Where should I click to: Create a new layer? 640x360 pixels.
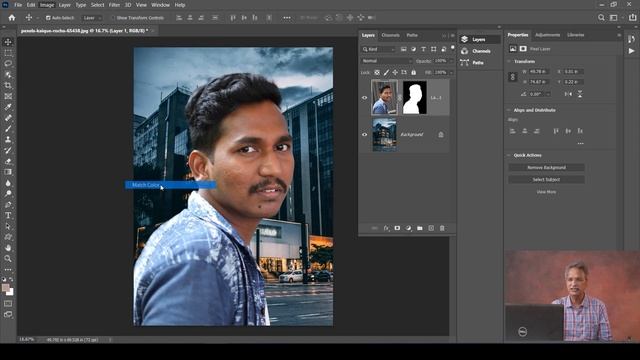431,228
